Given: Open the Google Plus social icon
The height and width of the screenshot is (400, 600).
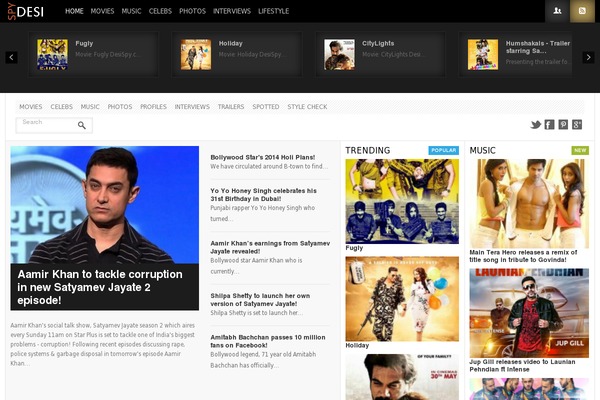Looking at the screenshot, I should (x=577, y=124).
